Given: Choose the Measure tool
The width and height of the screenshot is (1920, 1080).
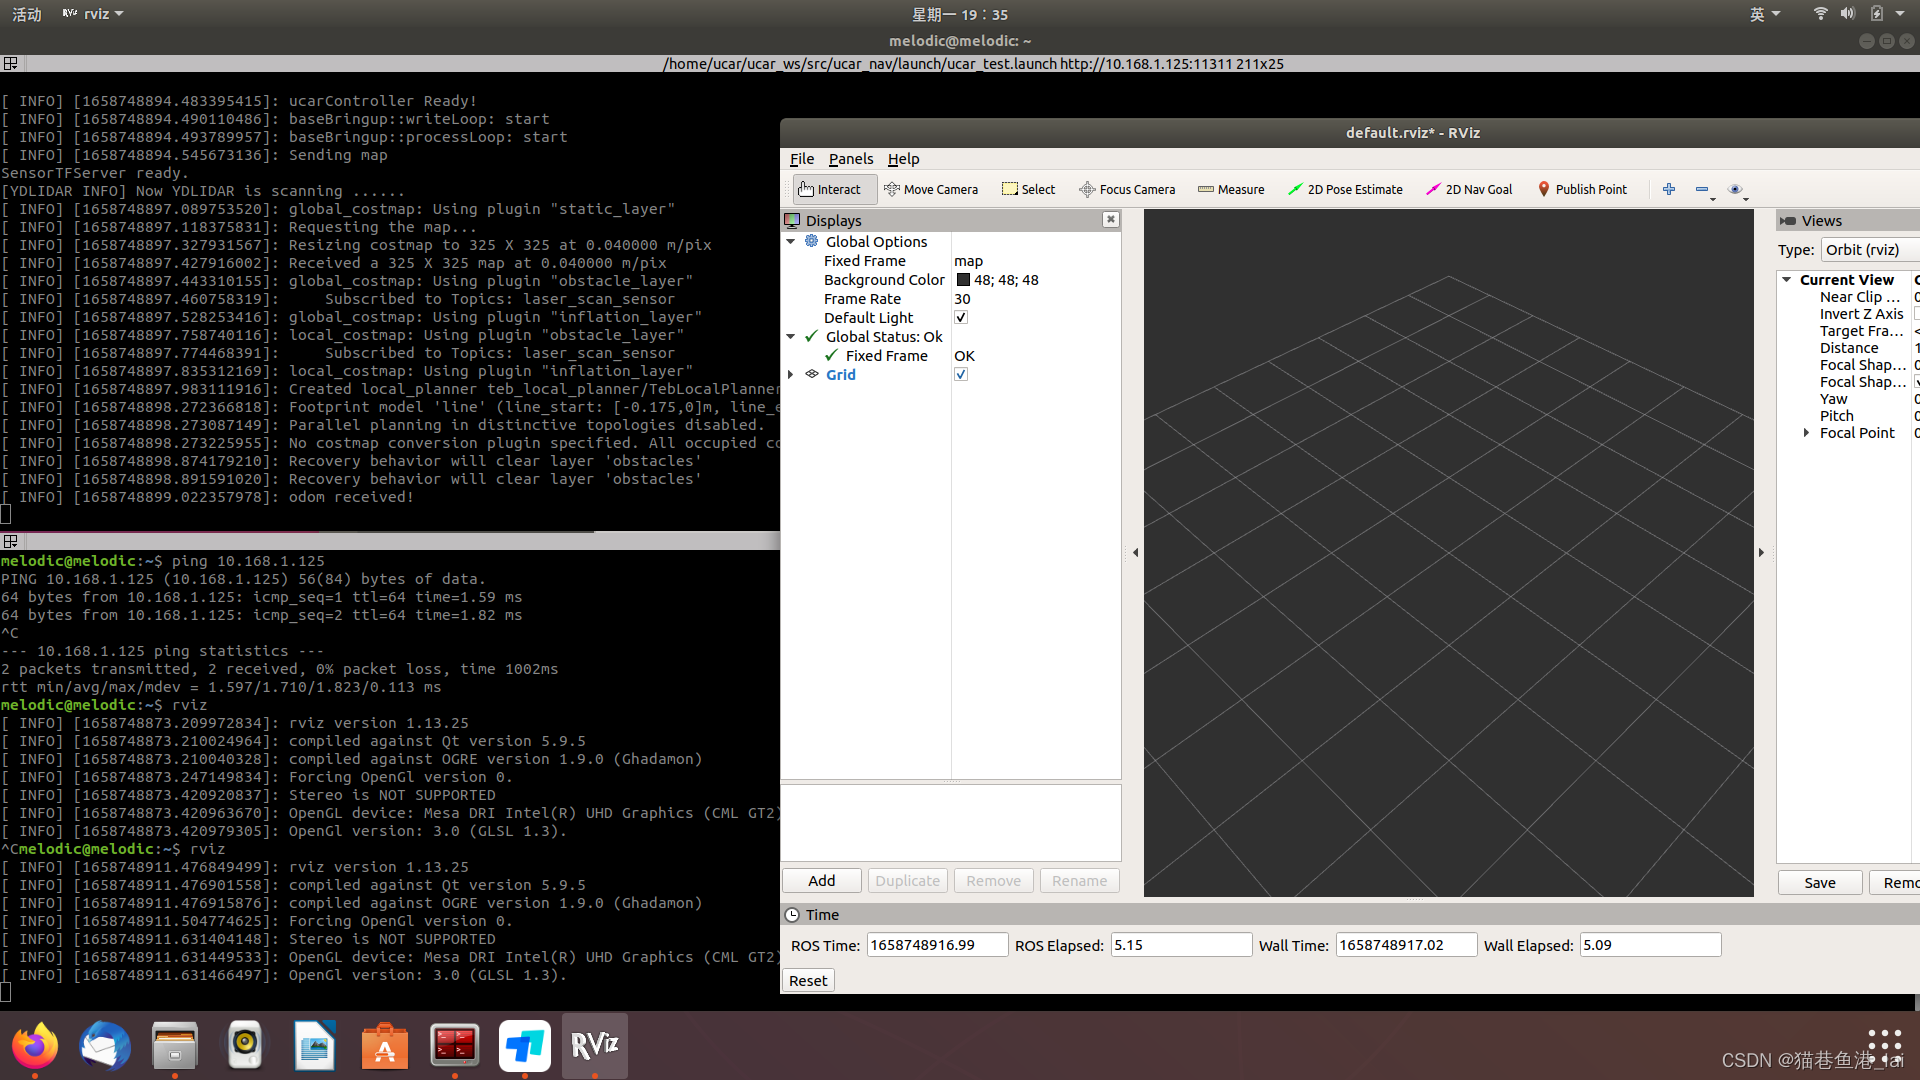Looking at the screenshot, I should pyautogui.click(x=1231, y=189).
